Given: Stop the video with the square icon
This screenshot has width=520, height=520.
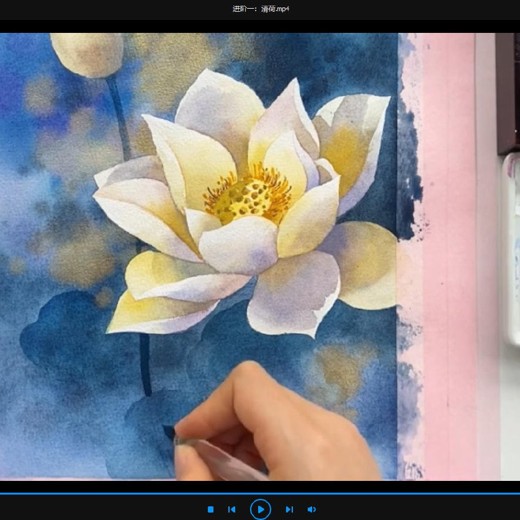Looking at the screenshot, I should pos(211,509).
